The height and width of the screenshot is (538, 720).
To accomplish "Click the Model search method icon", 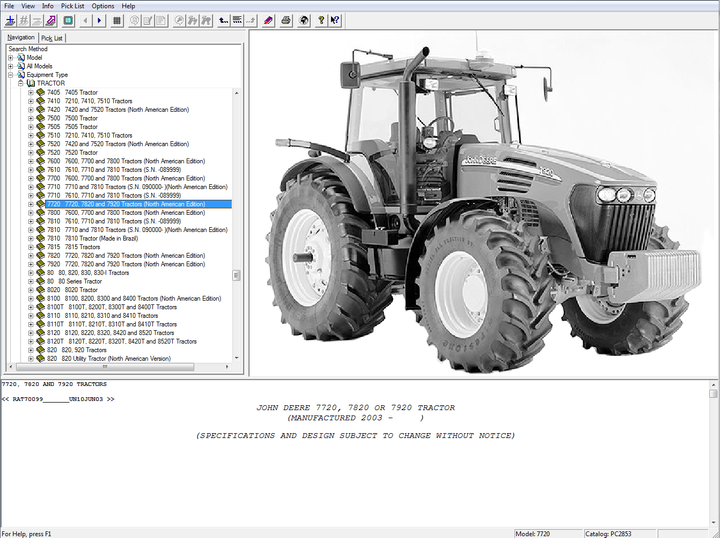I will tap(21, 57).
